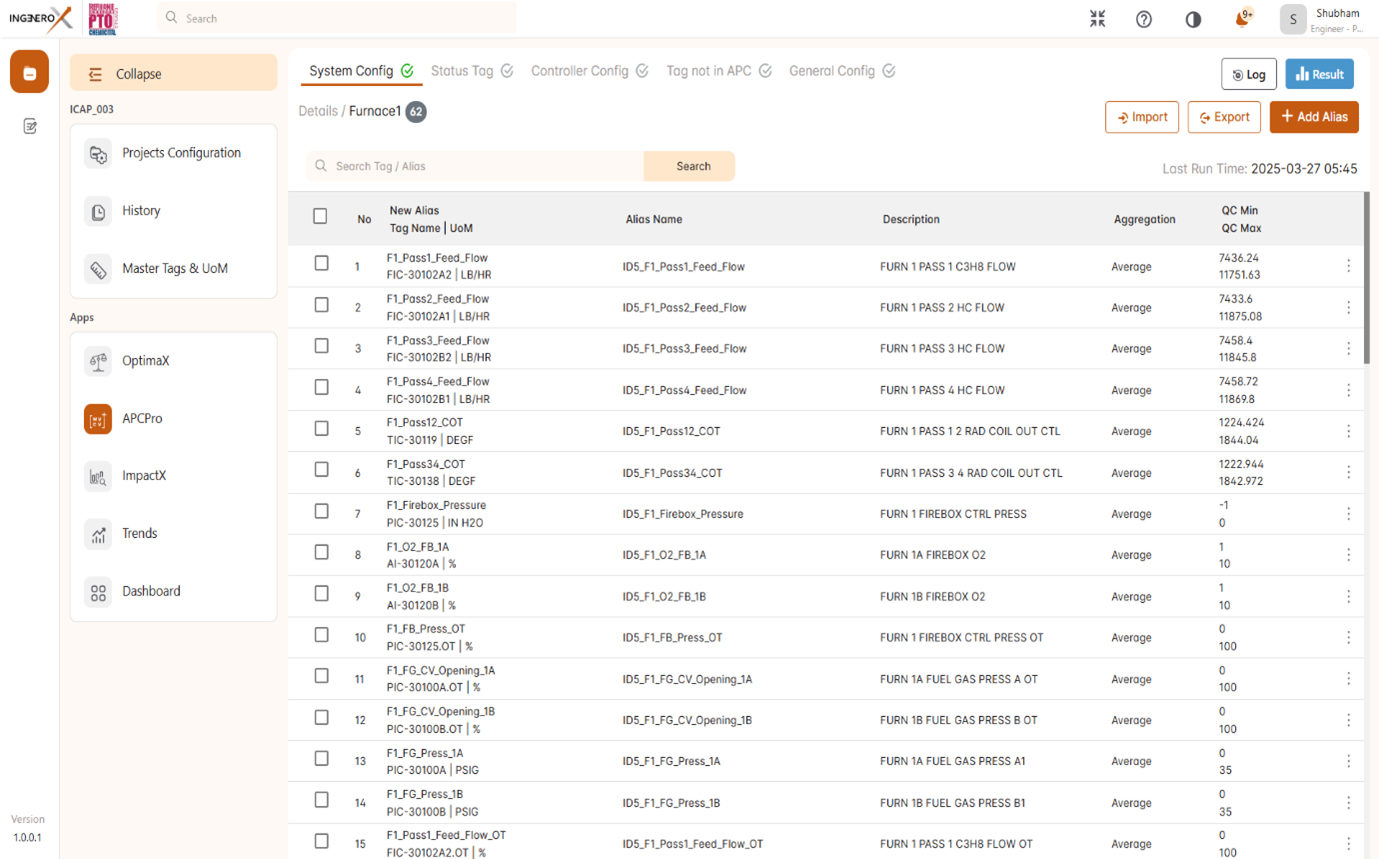
Task: Click the edit notes icon in left rail
Action: click(30, 126)
